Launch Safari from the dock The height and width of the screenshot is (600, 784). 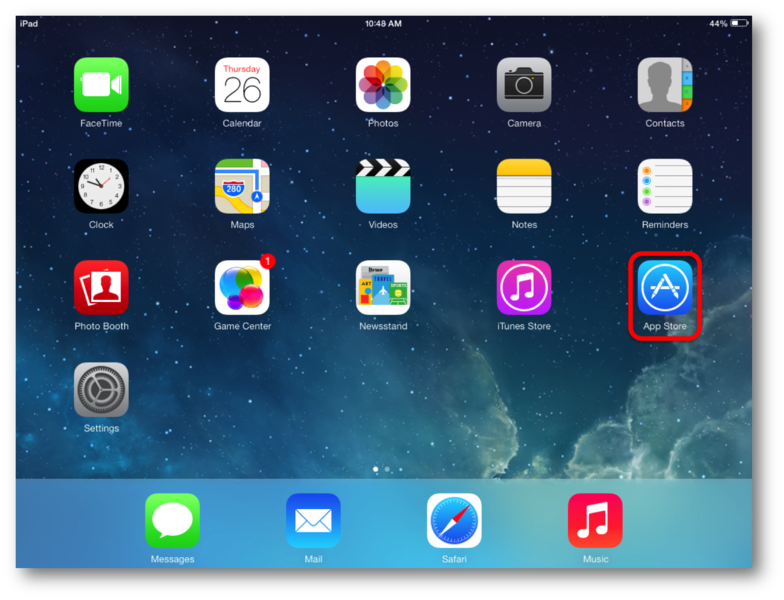[x=454, y=521]
